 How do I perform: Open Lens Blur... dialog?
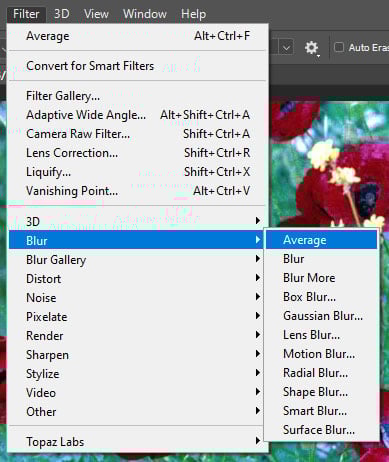[322, 335]
